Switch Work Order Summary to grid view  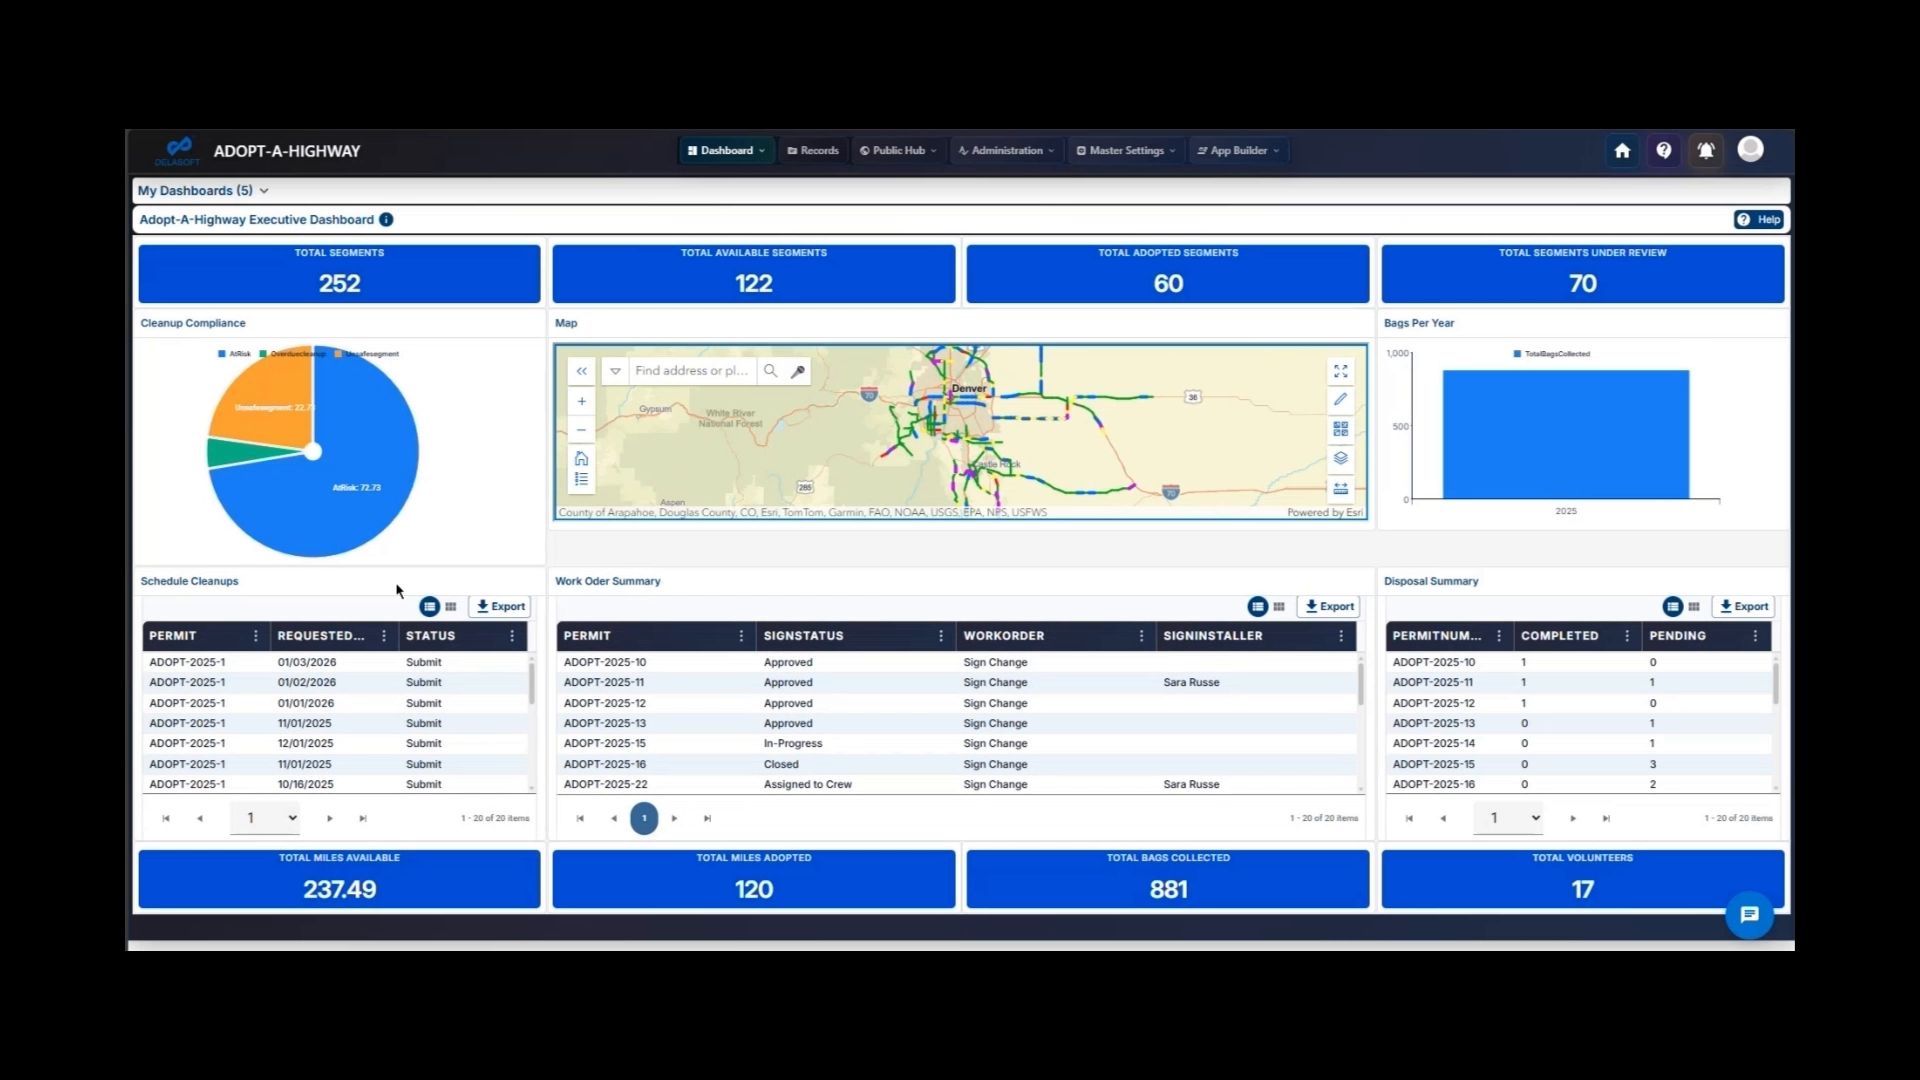point(1280,606)
